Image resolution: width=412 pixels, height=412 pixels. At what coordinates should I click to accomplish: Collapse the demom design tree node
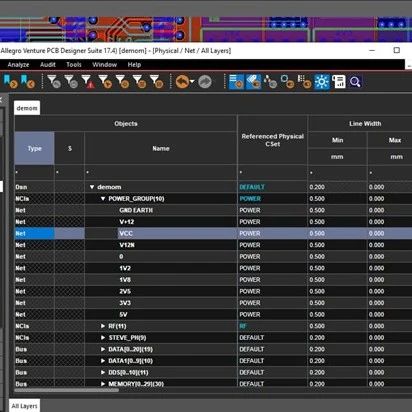click(92, 187)
